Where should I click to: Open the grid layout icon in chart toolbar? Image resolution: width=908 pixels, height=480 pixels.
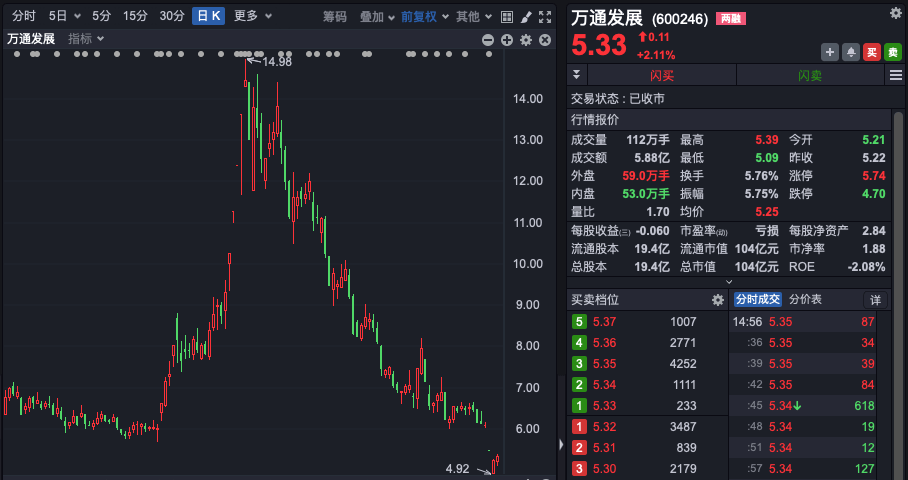pos(507,17)
